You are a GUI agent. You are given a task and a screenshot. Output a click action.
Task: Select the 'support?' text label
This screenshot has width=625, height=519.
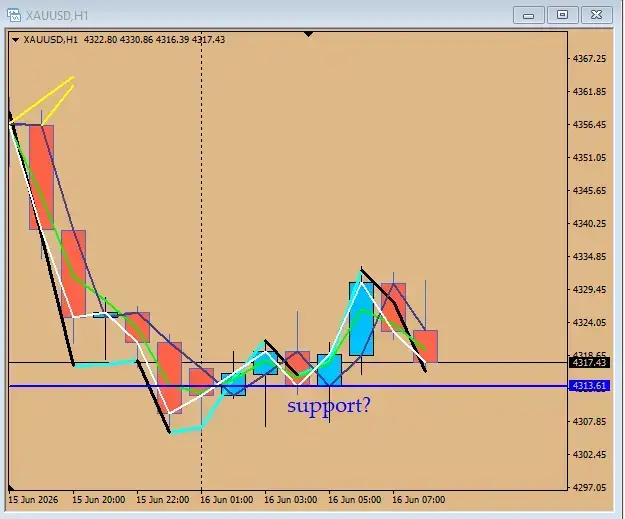pos(329,406)
